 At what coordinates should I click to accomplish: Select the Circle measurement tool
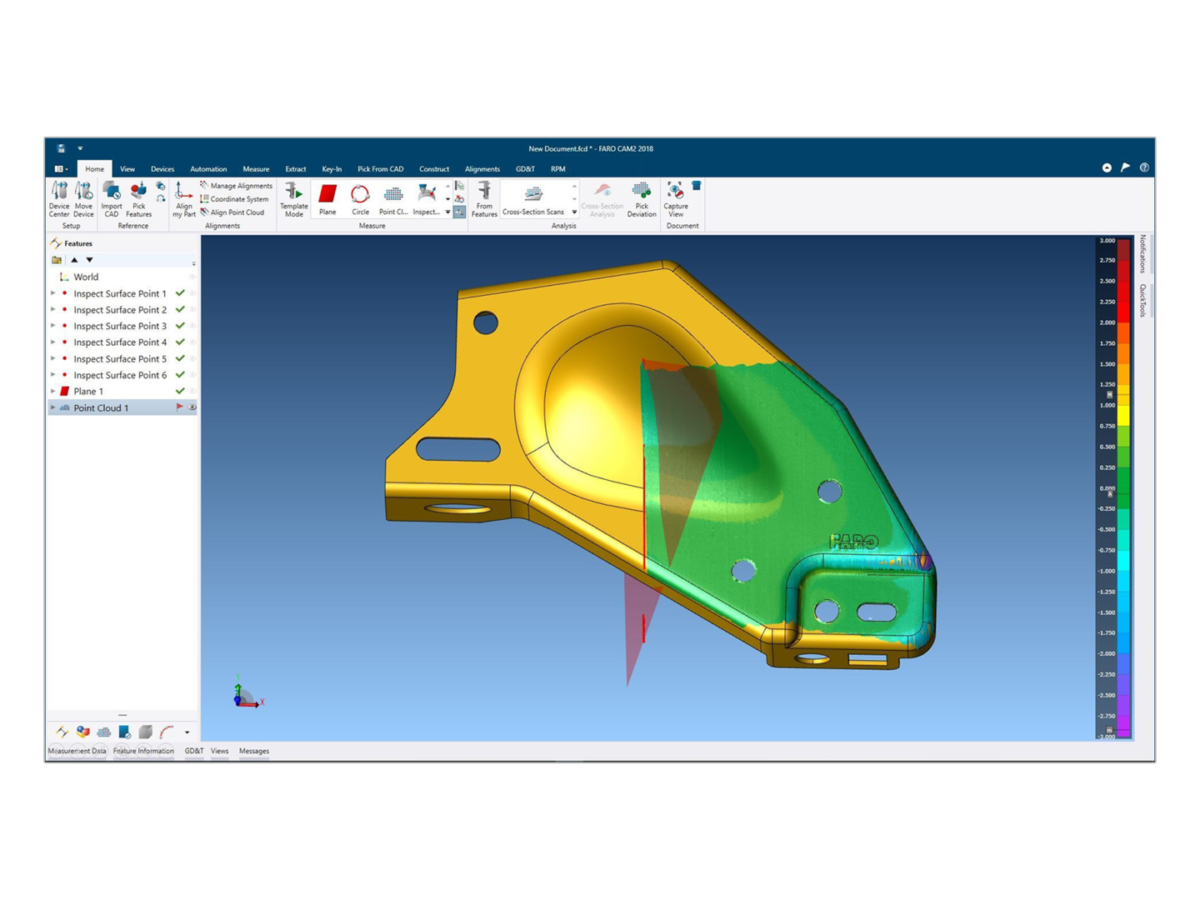(x=360, y=200)
